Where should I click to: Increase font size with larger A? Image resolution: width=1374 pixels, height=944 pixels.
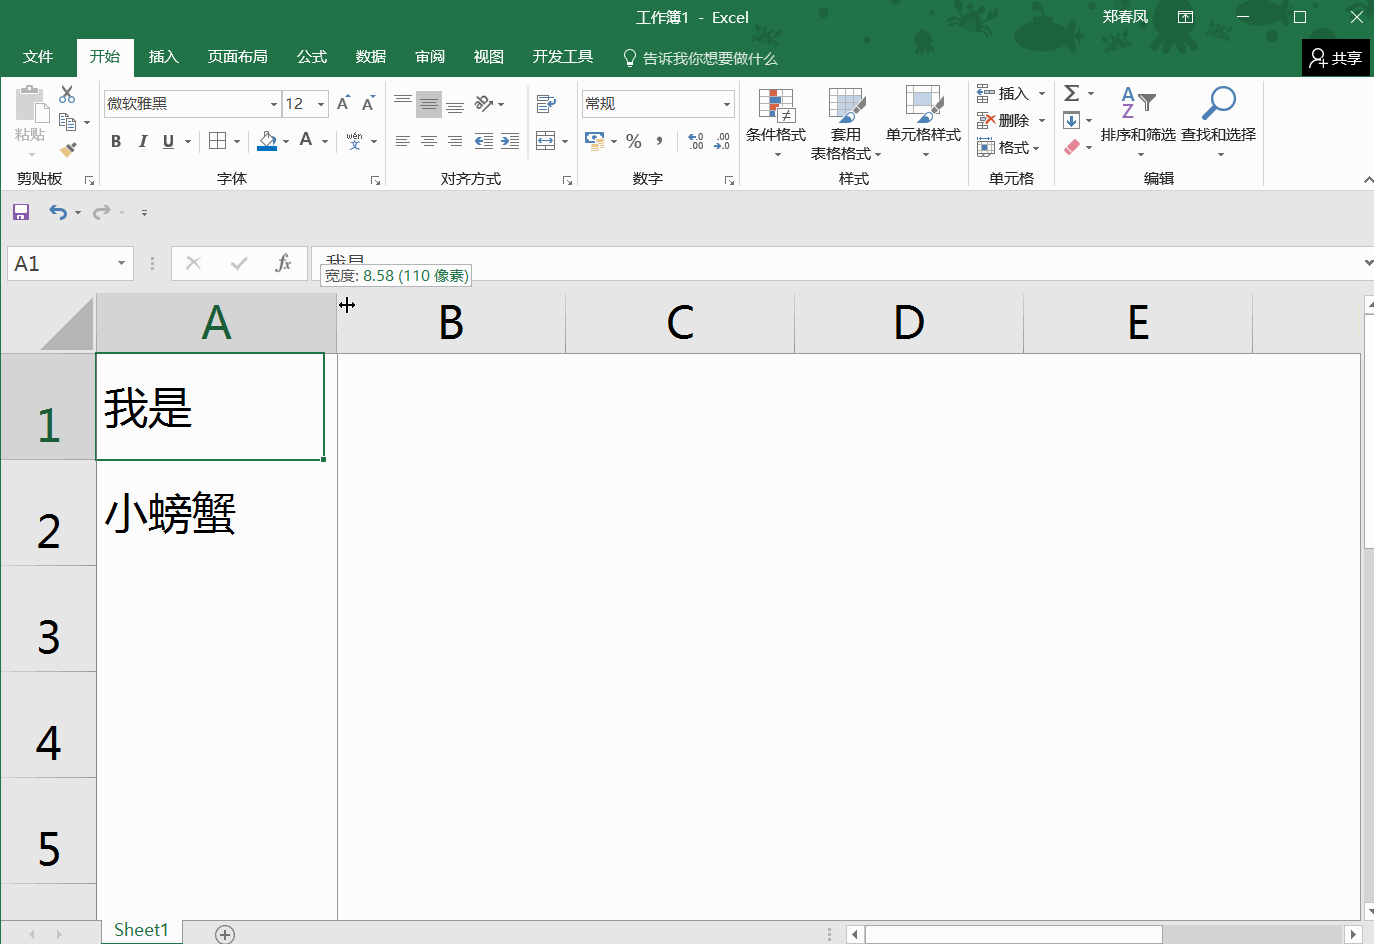[343, 104]
